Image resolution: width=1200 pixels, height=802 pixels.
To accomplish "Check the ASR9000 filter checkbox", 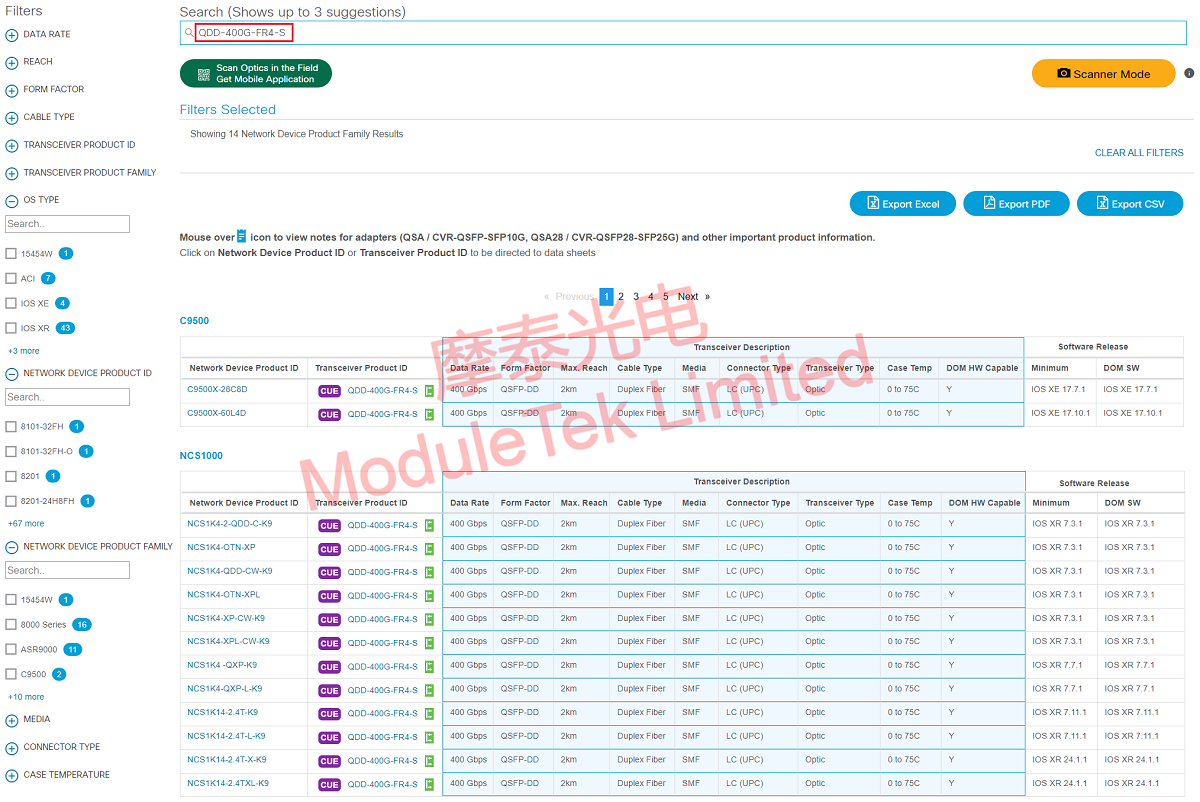I will (9, 648).
